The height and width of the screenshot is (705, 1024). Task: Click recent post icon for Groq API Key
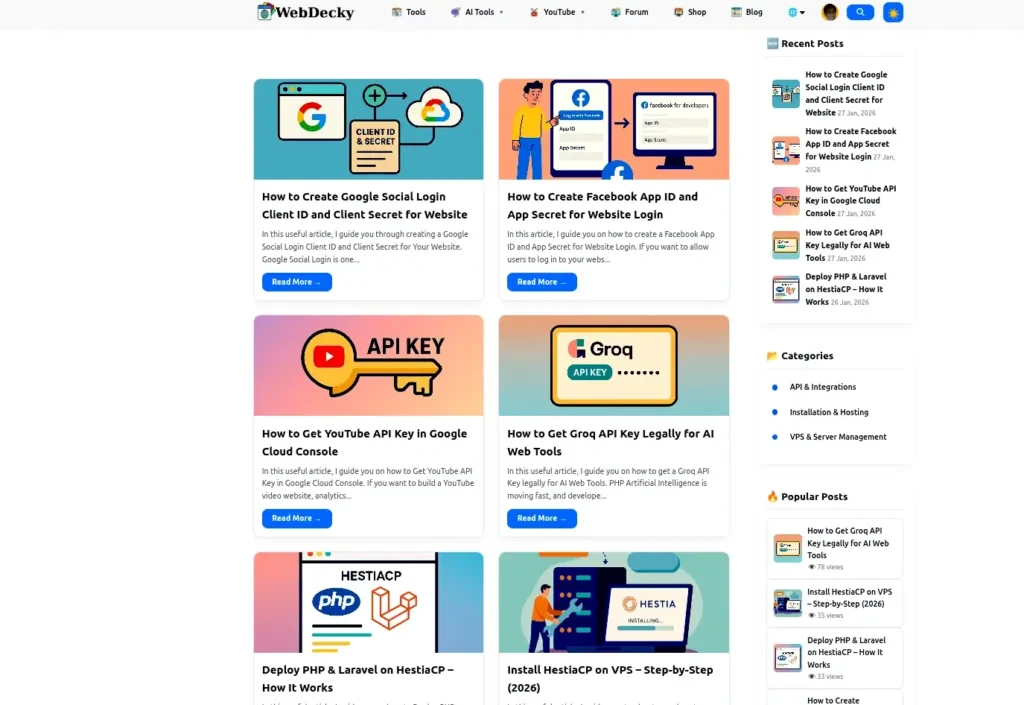pos(786,245)
